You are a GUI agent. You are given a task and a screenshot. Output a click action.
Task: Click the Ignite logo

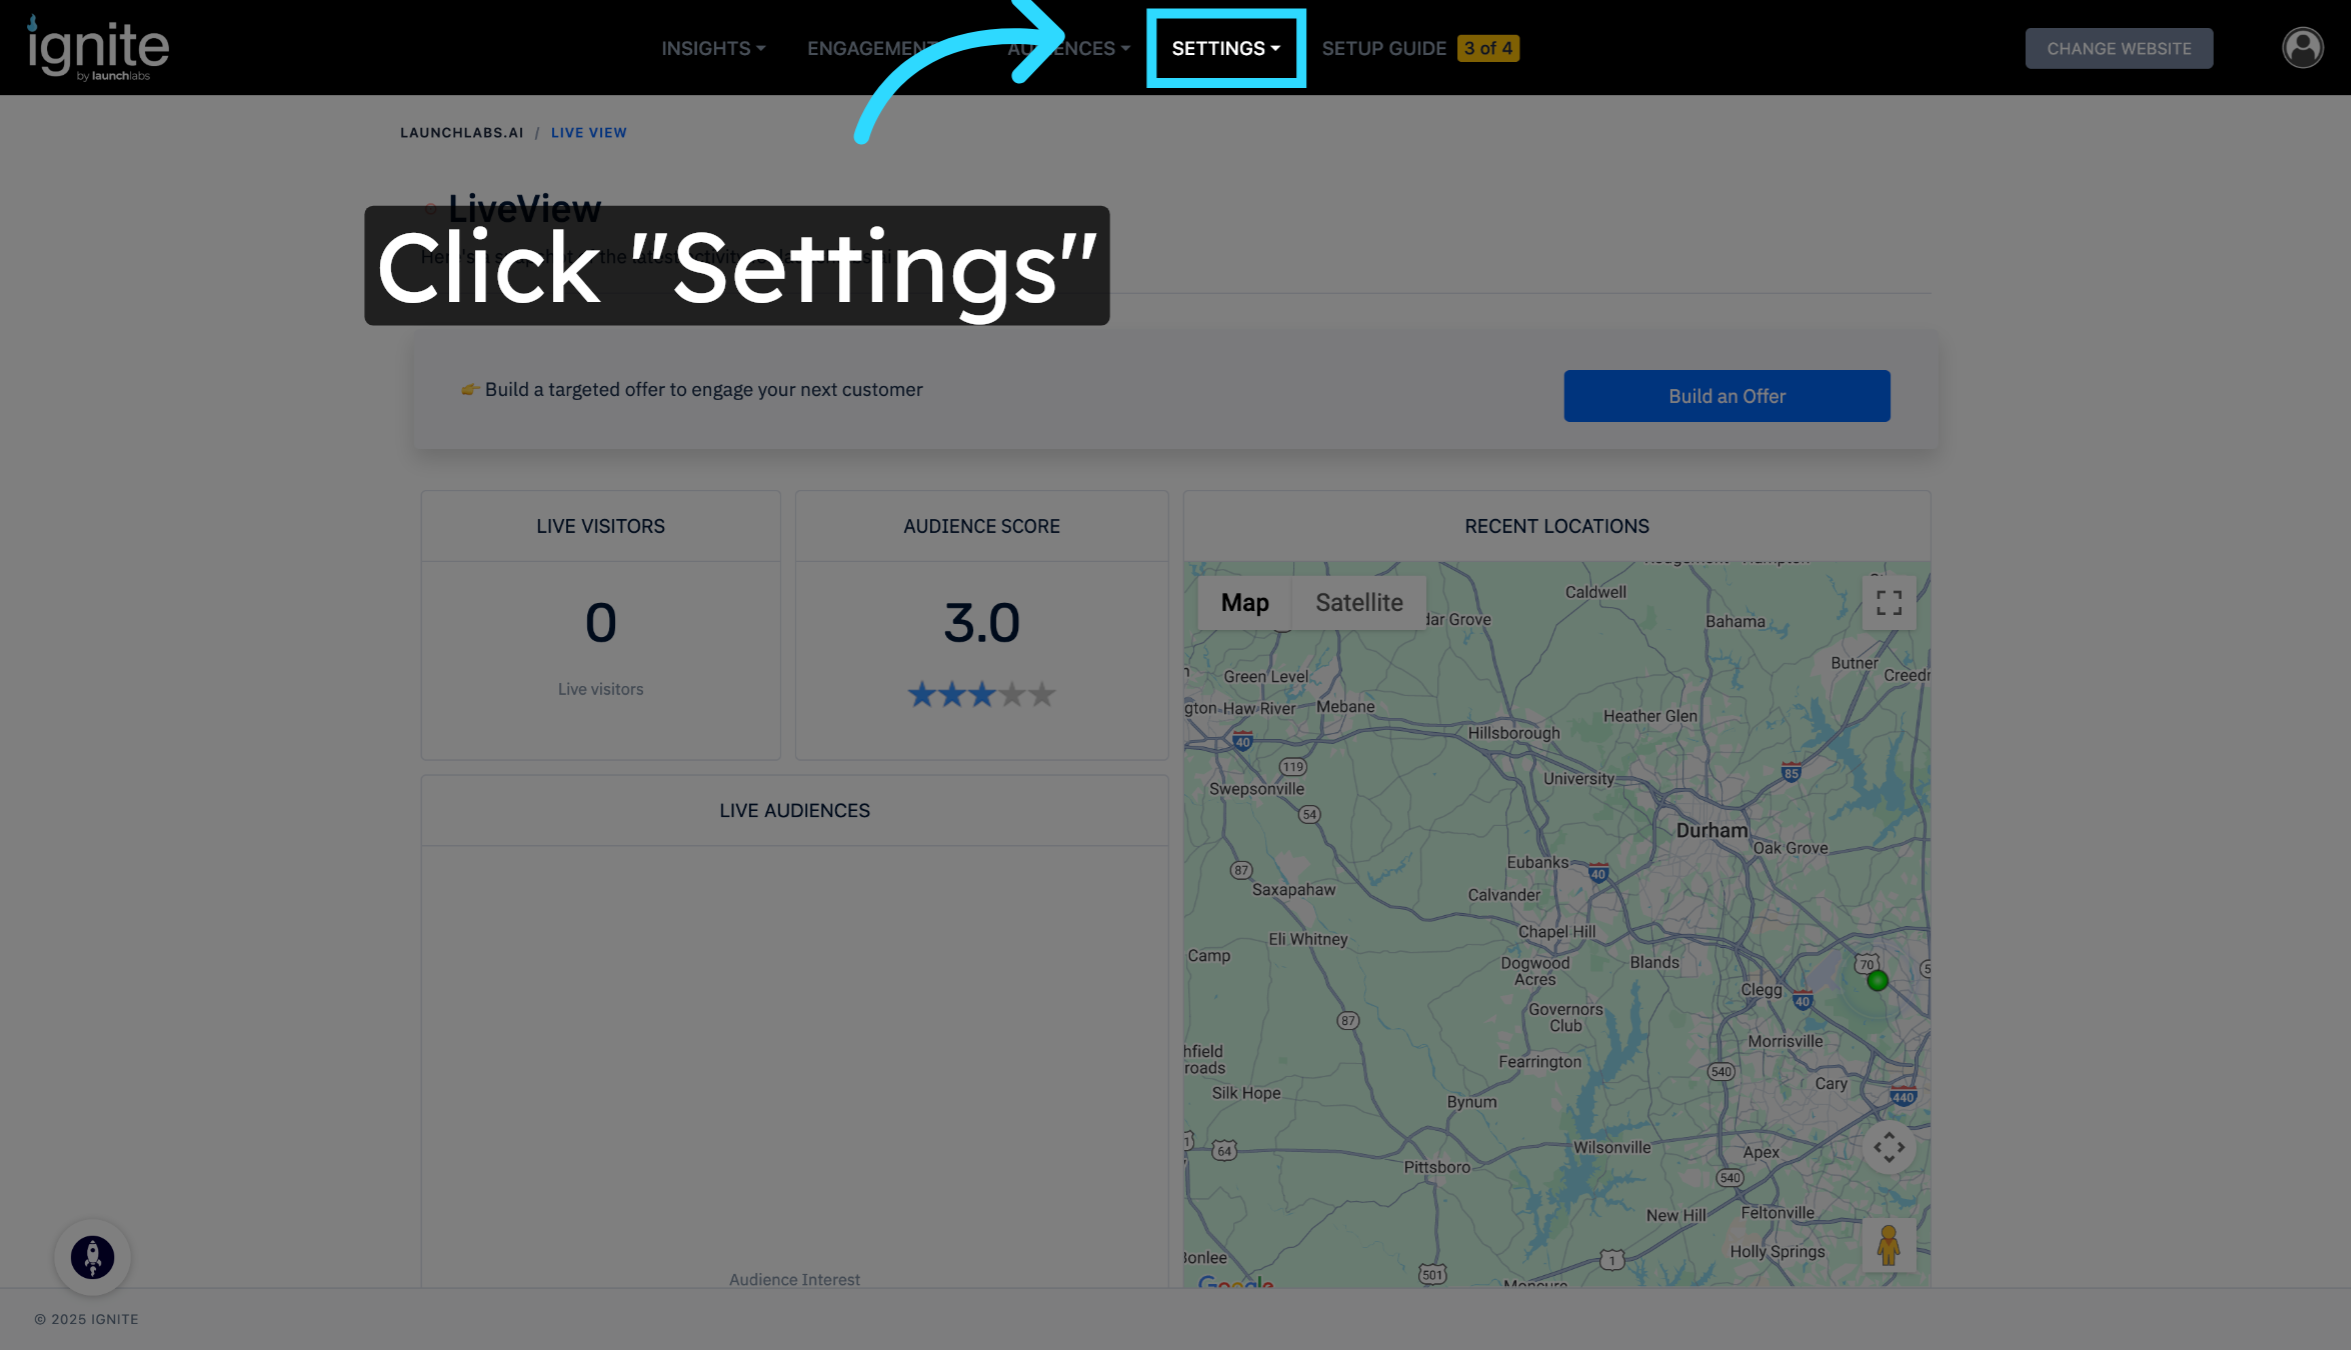[x=98, y=48]
